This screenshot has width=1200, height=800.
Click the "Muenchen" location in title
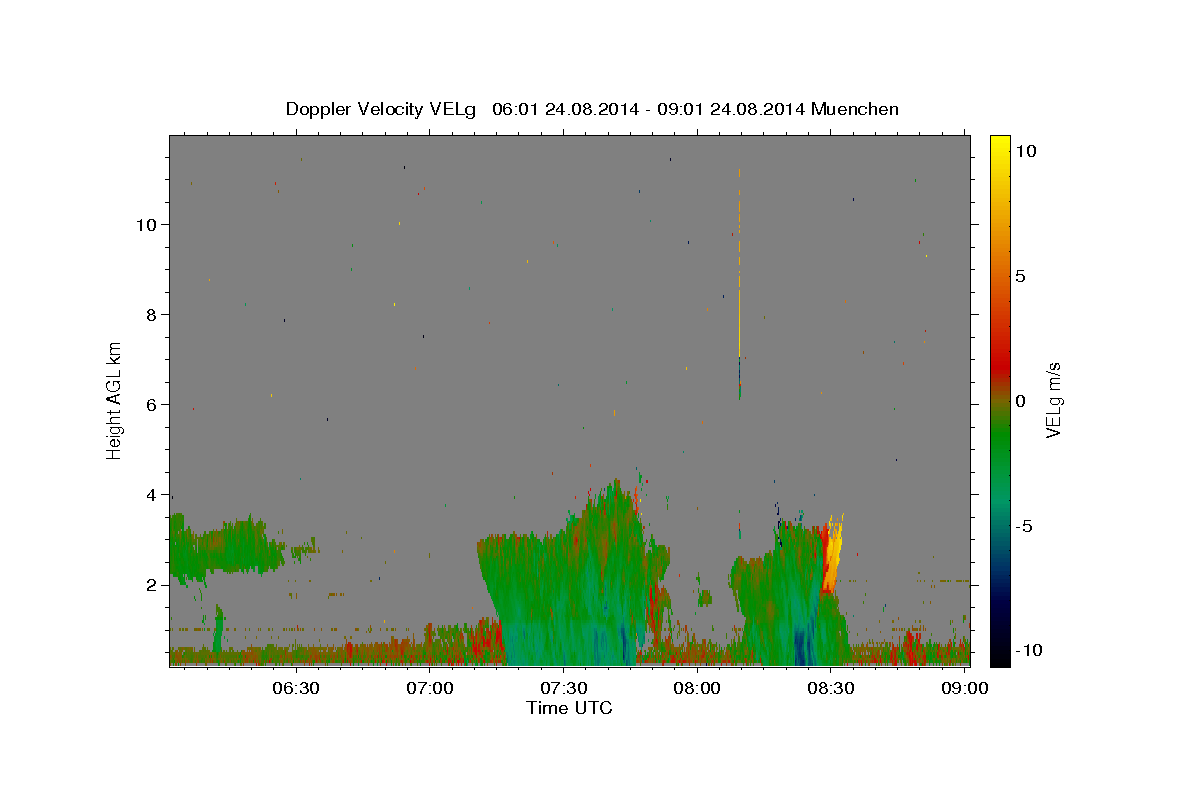(855, 109)
